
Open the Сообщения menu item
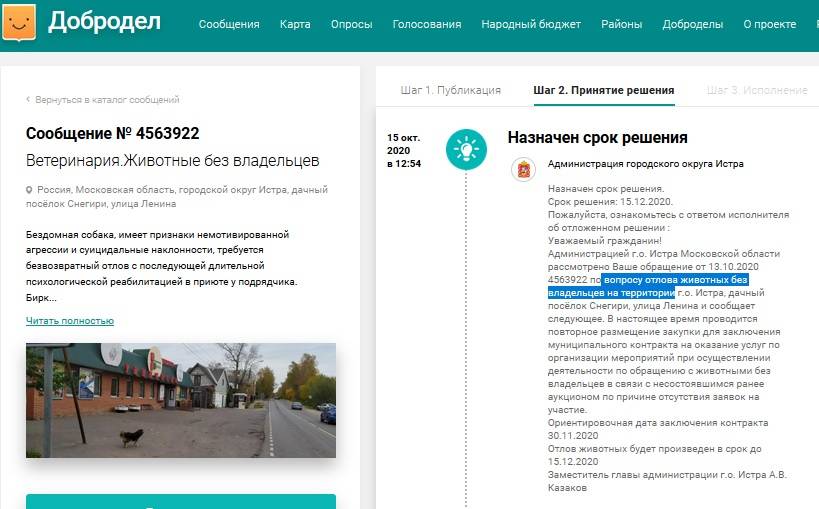click(x=229, y=24)
